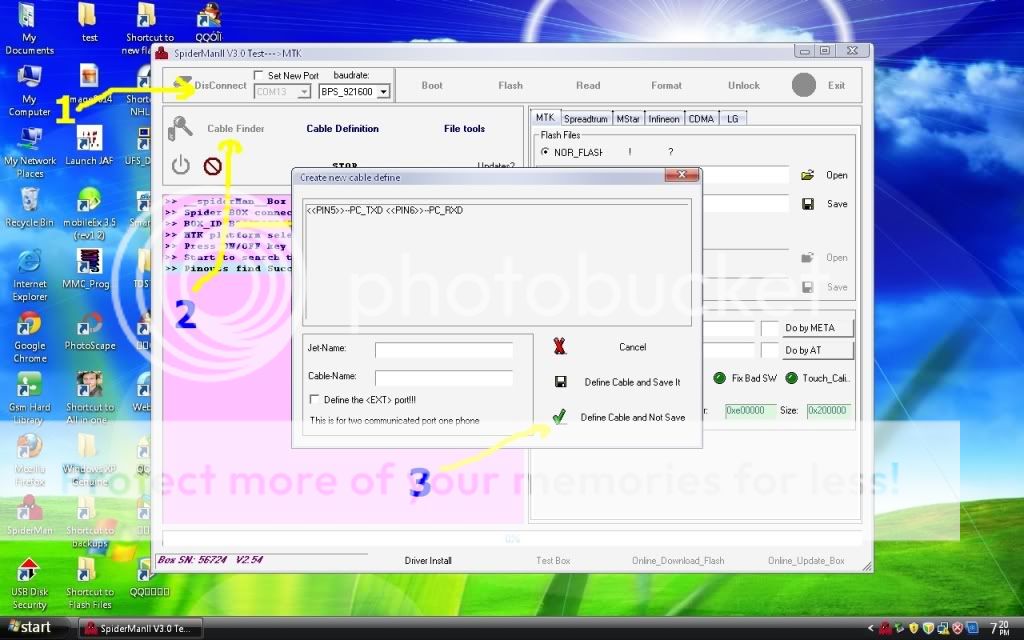Switch to the Infineon tab
This screenshot has width=1024, height=640.
664,119
